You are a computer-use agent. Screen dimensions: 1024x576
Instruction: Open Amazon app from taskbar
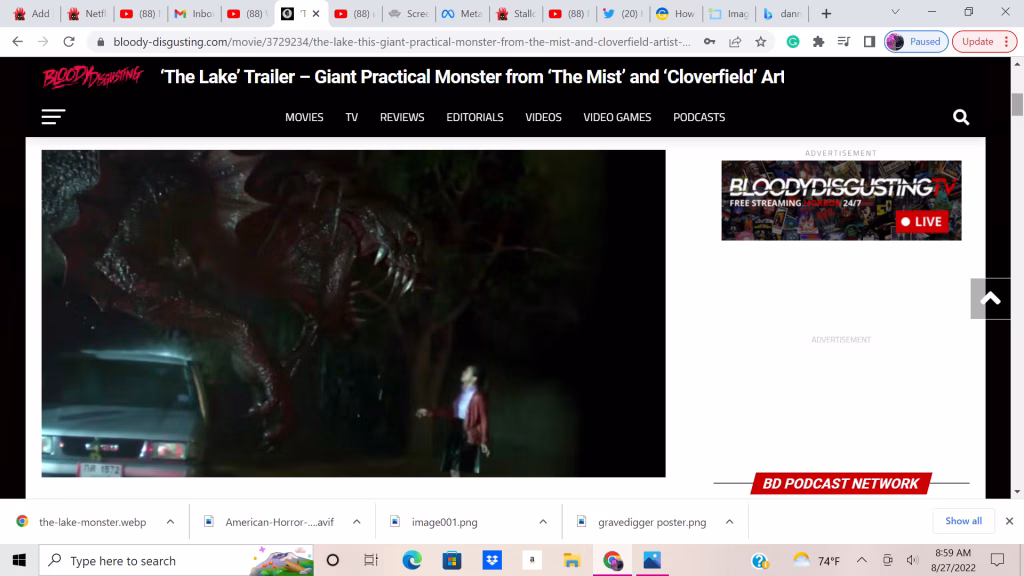532,560
